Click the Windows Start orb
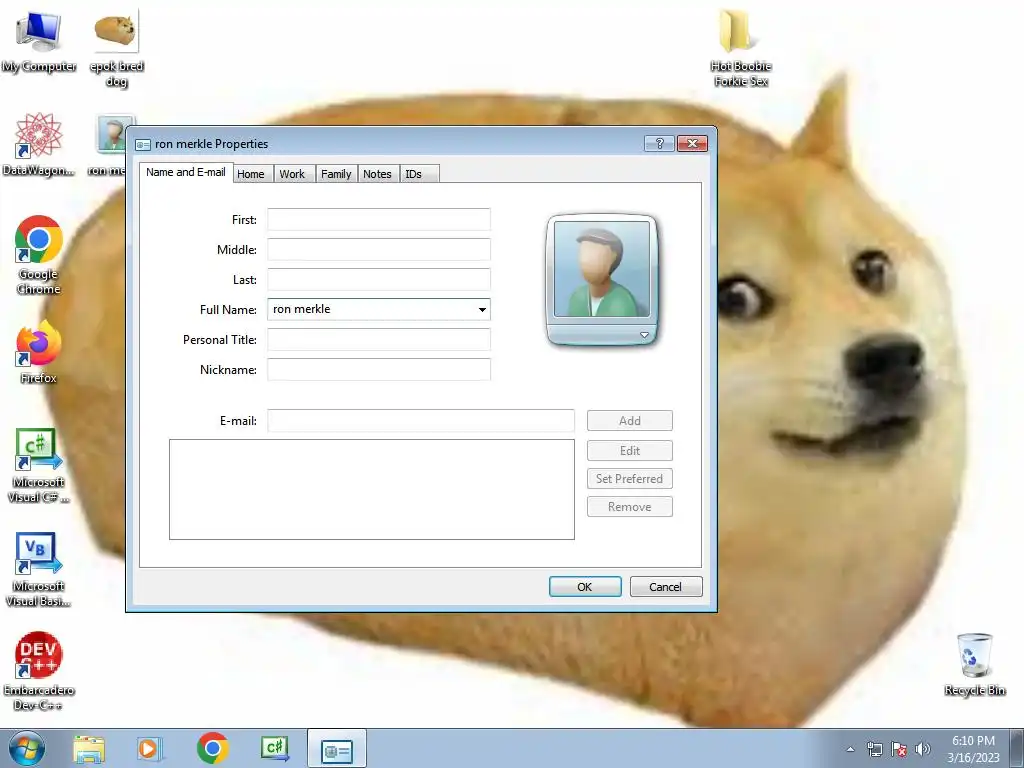Image resolution: width=1024 pixels, height=768 pixels. pyautogui.click(x=27, y=748)
